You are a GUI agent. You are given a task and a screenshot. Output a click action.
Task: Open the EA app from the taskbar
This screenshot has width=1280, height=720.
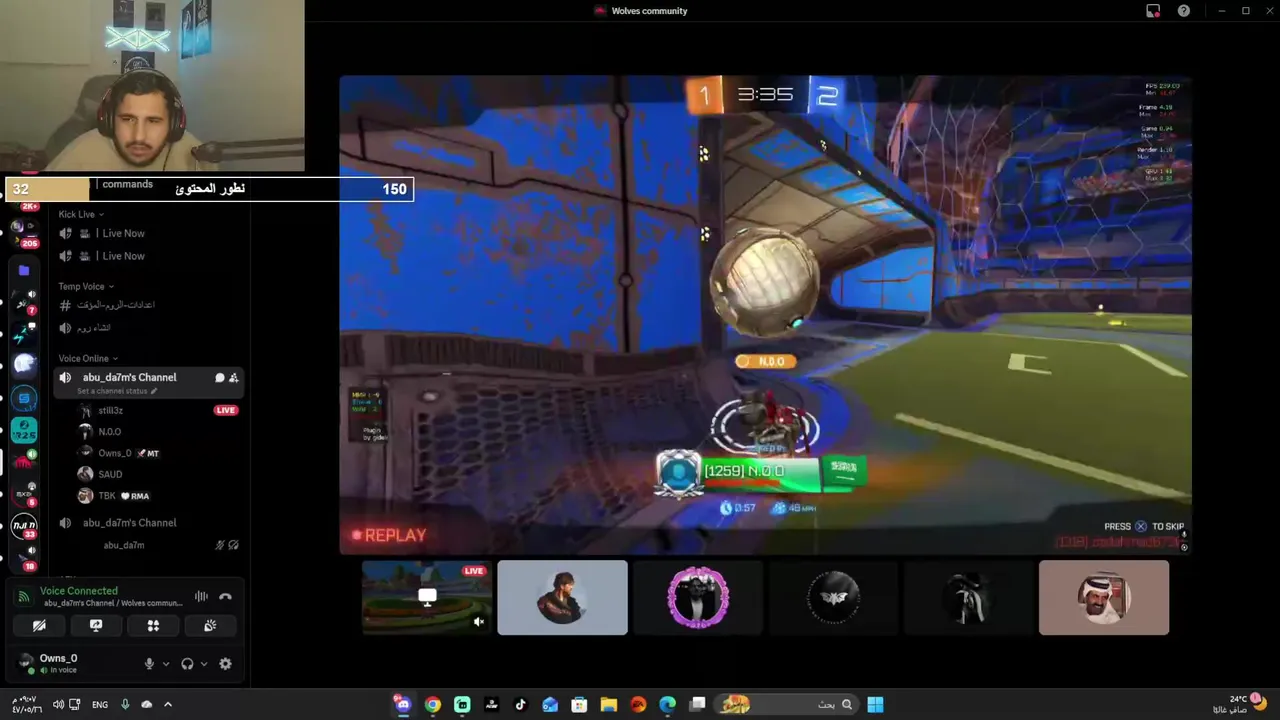click(x=638, y=704)
